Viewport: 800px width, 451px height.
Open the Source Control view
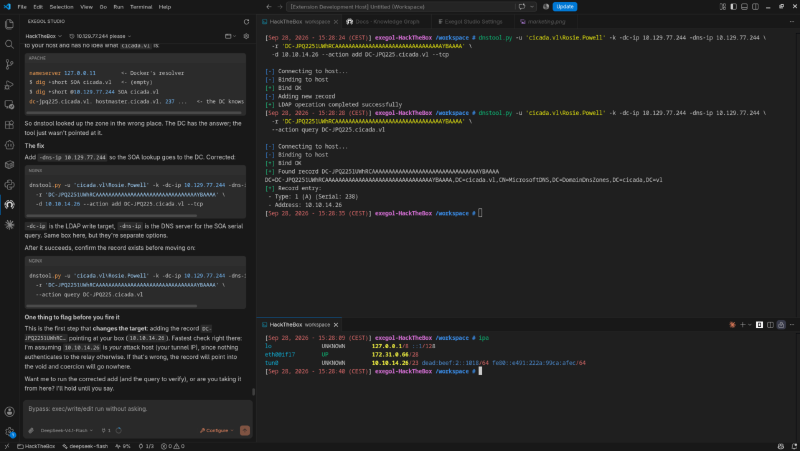(9, 64)
